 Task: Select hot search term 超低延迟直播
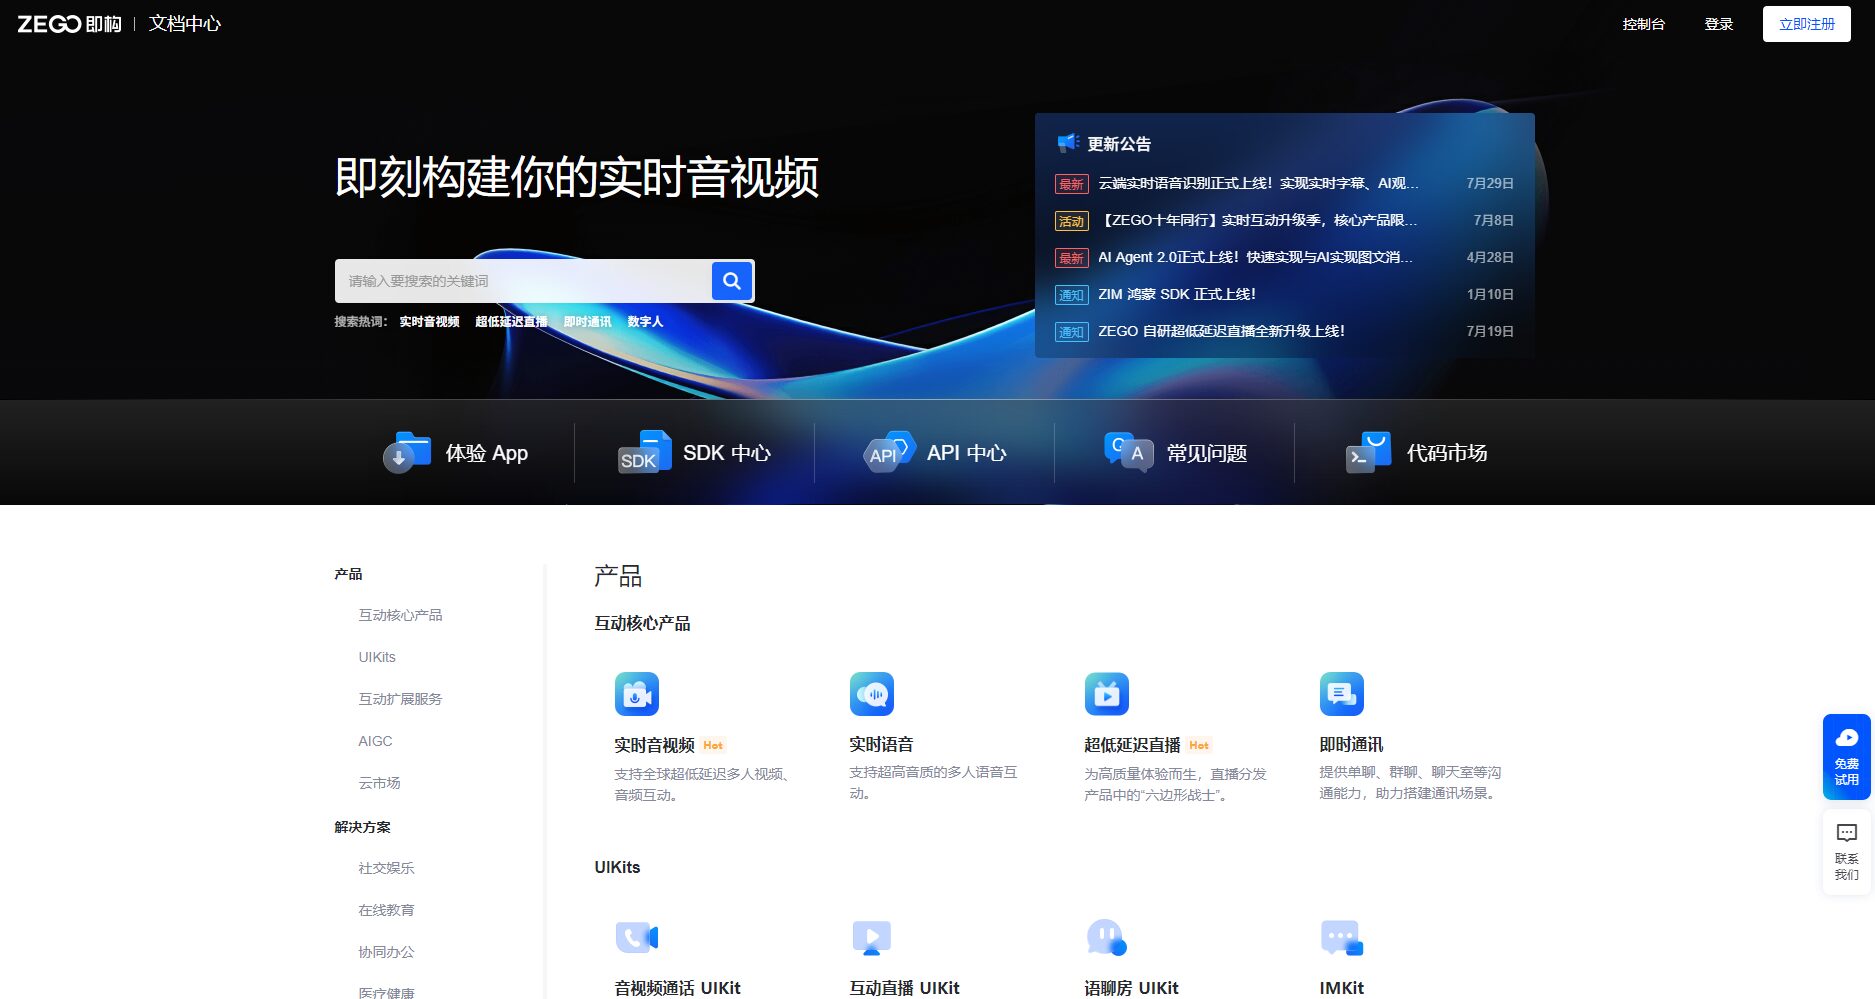[511, 322]
